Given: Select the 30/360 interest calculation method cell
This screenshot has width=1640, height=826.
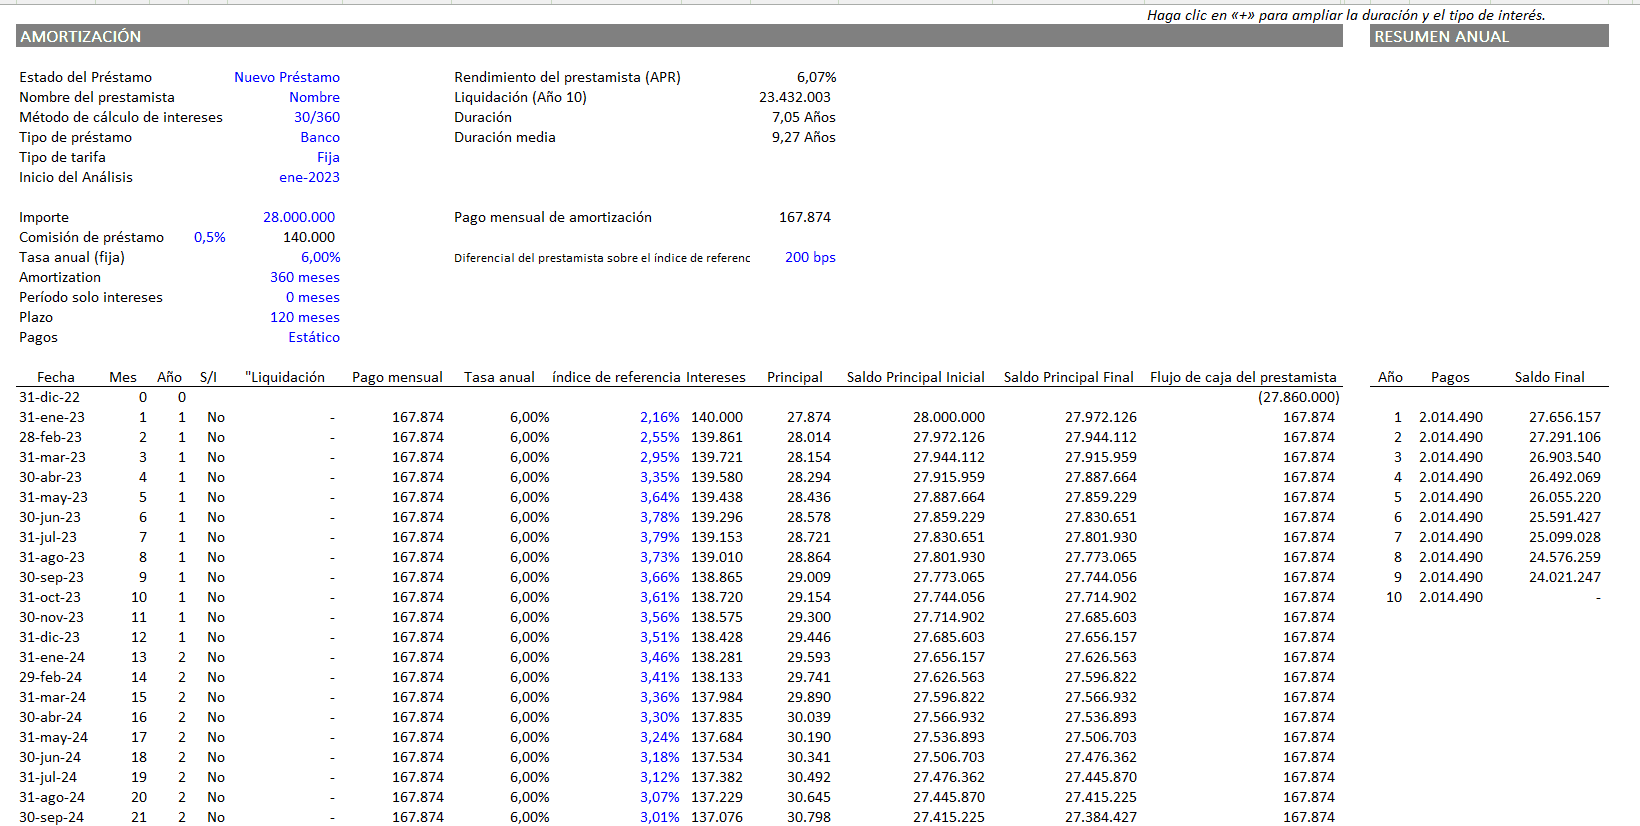Looking at the screenshot, I should click(316, 117).
